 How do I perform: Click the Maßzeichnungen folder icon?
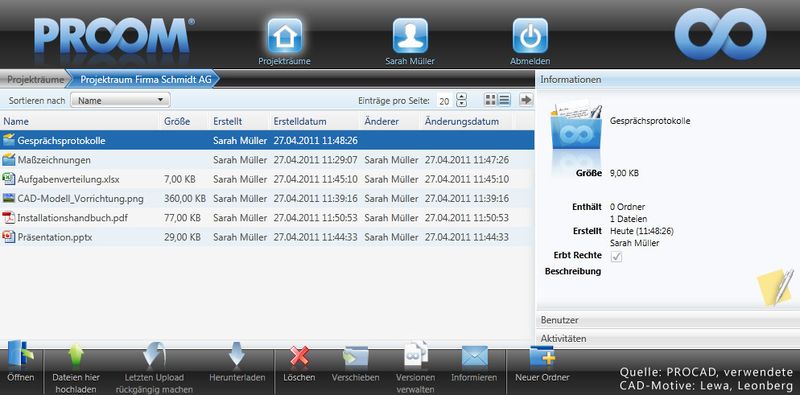tap(9, 160)
